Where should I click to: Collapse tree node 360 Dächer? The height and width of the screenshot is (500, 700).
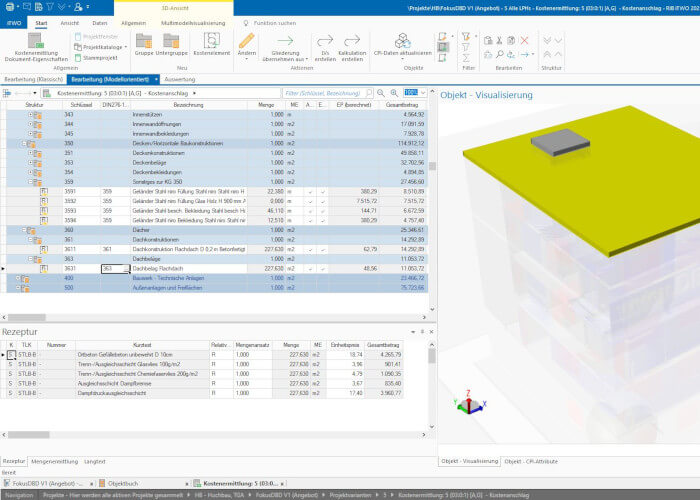(x=24, y=230)
